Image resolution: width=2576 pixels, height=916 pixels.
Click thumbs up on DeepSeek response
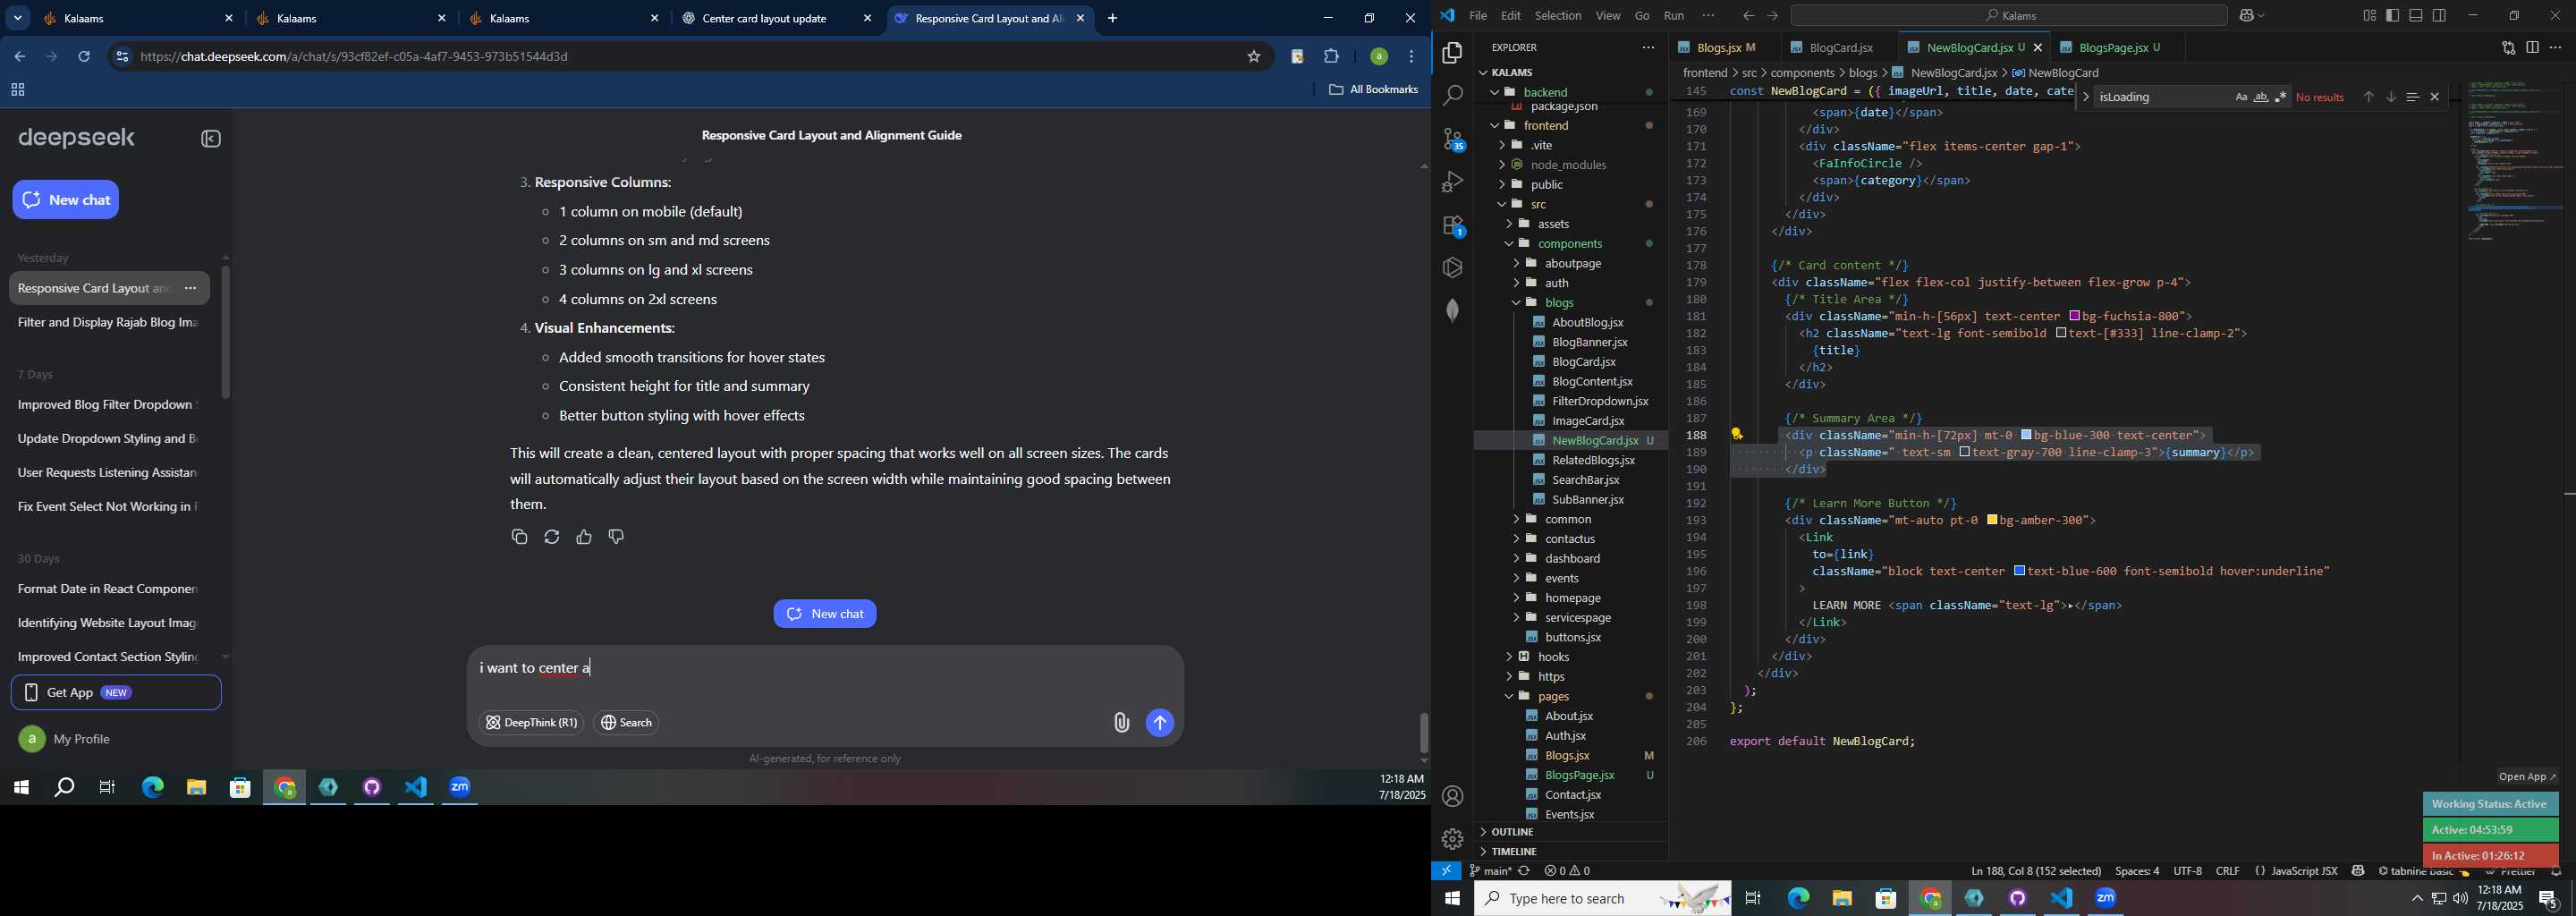584,537
